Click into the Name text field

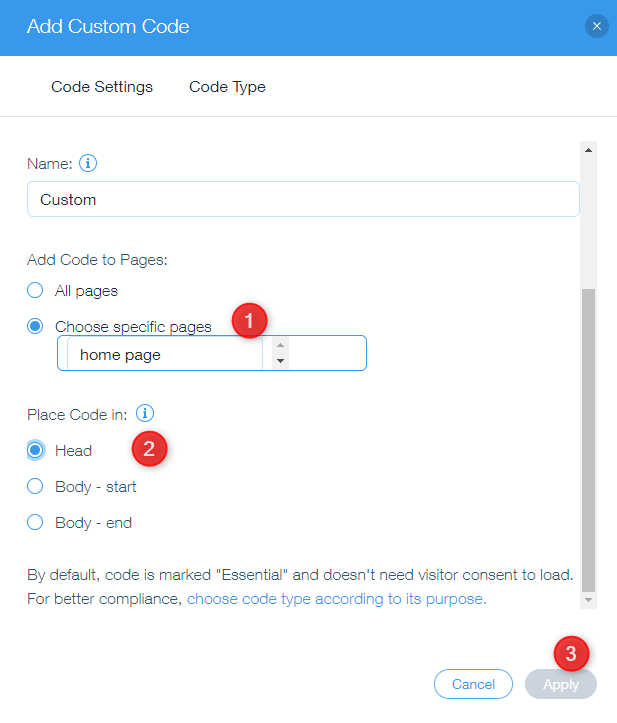(x=303, y=199)
